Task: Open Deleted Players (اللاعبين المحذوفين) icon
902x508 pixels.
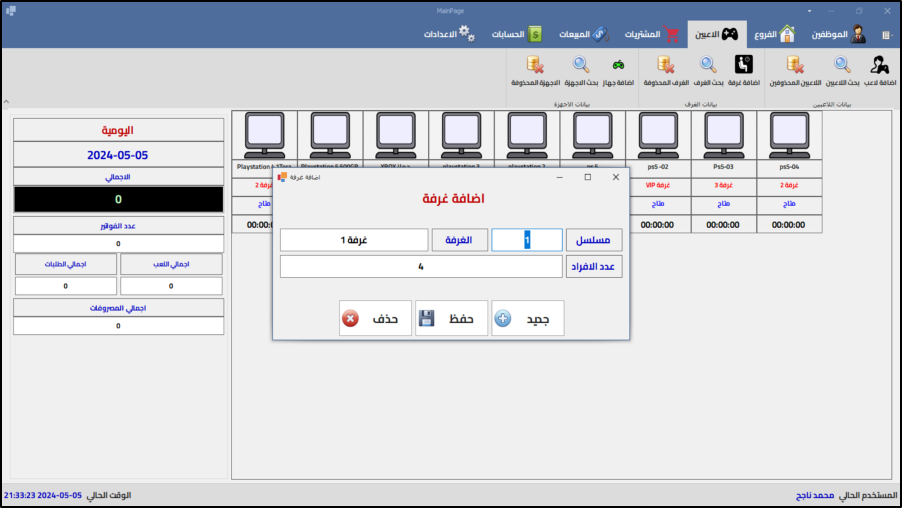Action: point(795,66)
